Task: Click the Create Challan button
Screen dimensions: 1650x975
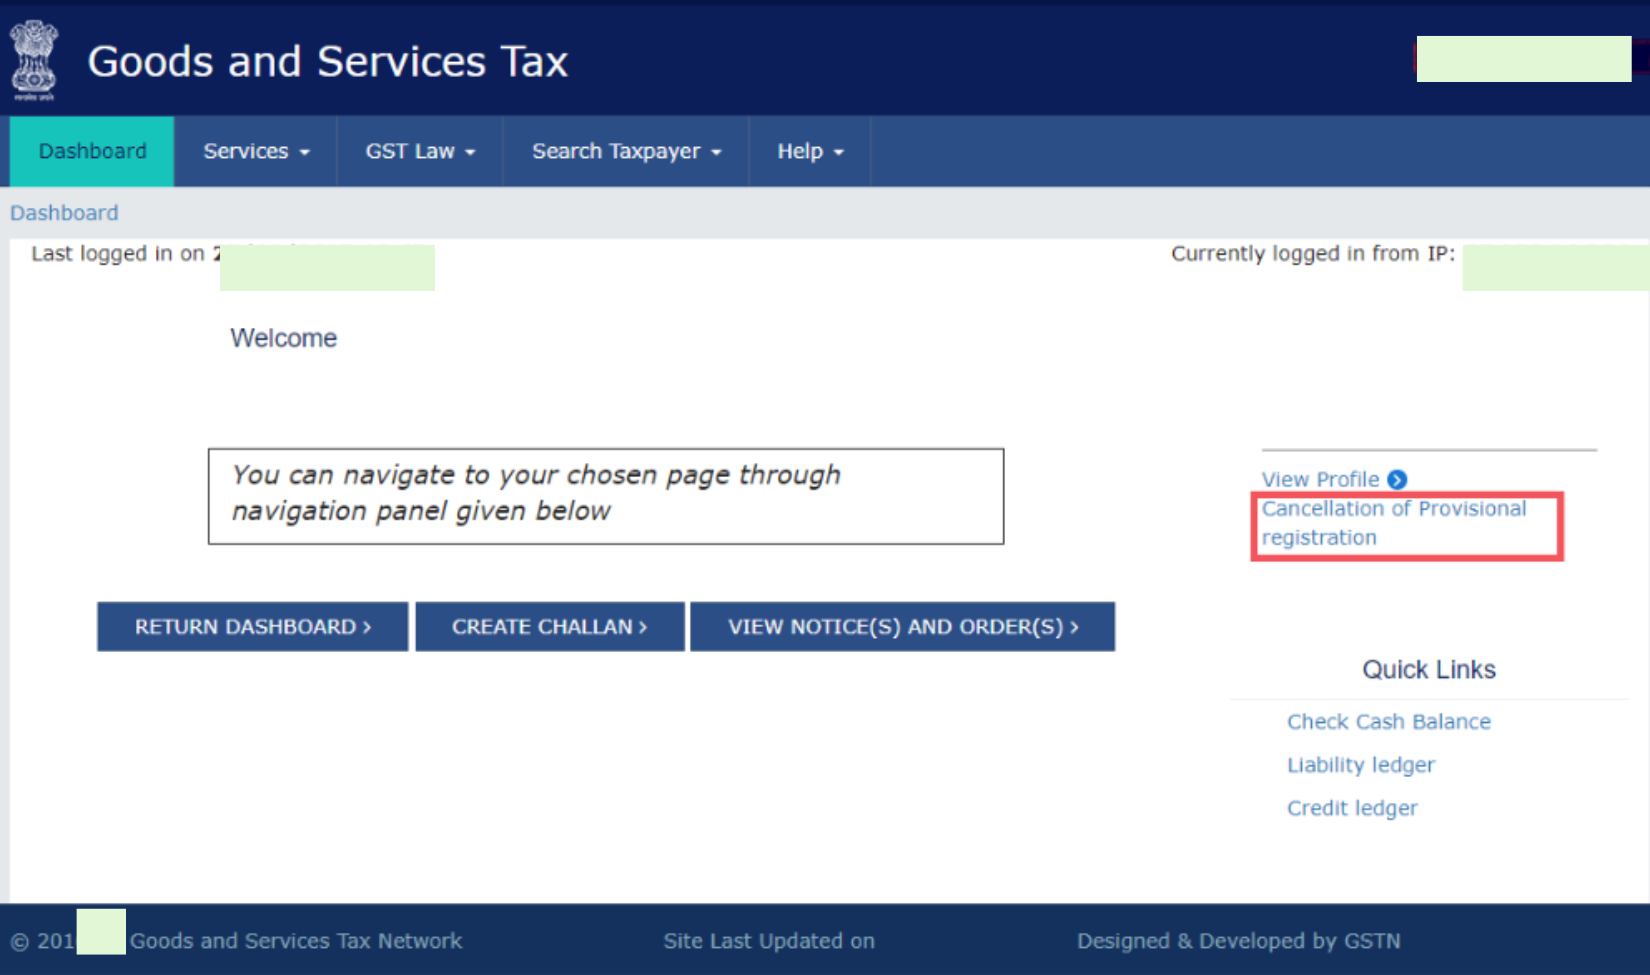Action: pos(550,627)
